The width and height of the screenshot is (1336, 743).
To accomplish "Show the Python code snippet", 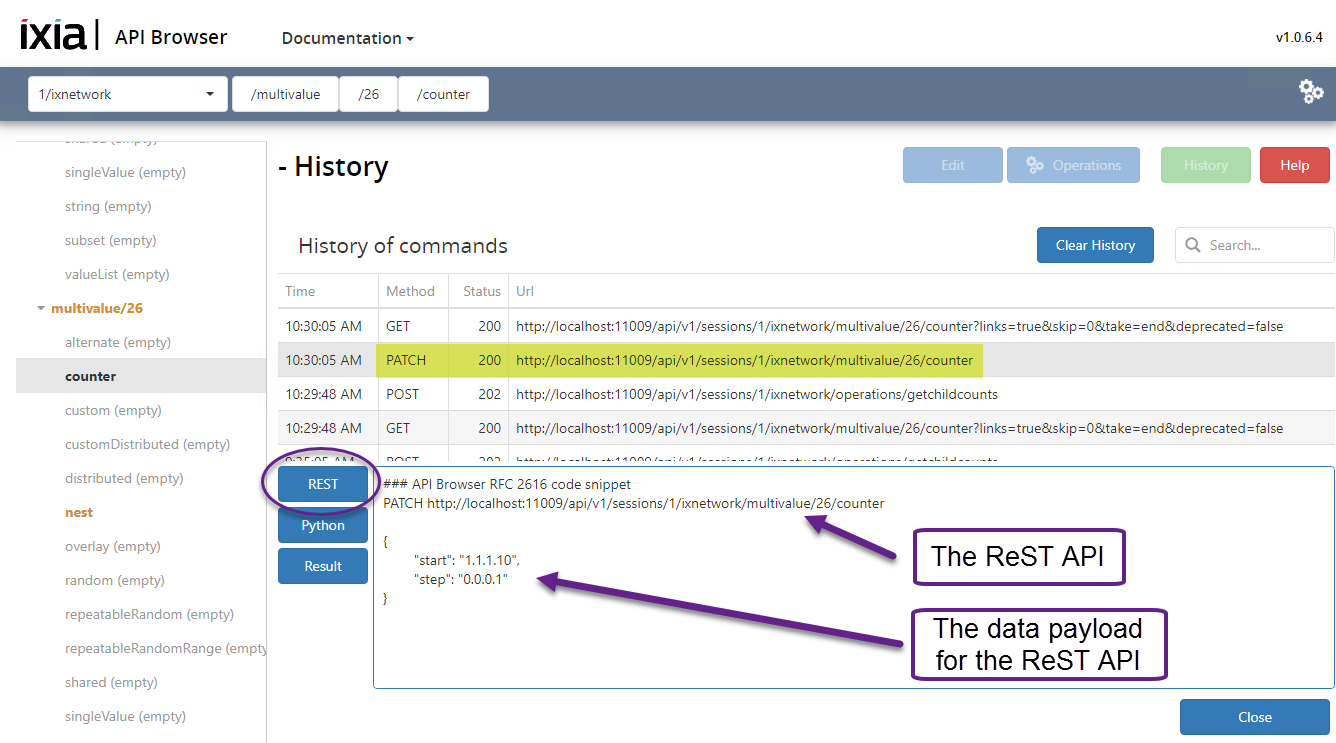I will coord(323,525).
